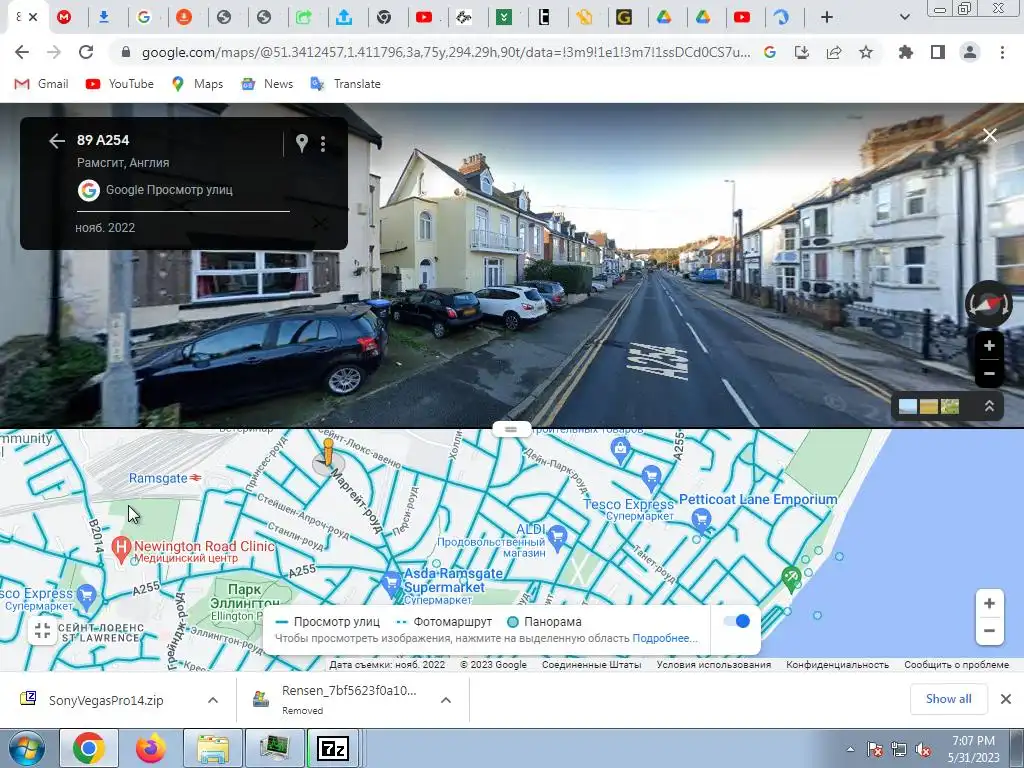Open Условия использования link
The width and height of the screenshot is (1024, 768).
(713, 664)
